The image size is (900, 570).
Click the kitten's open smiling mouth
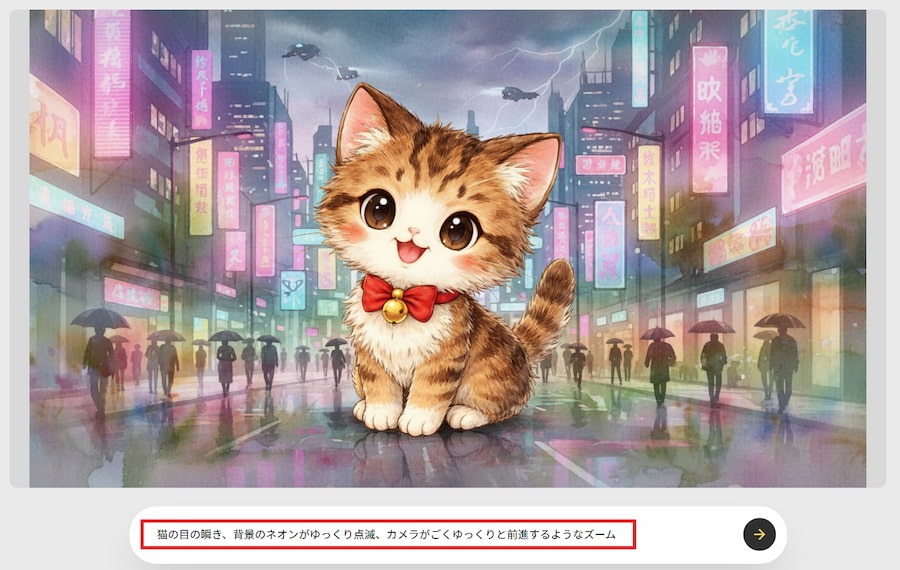click(412, 251)
